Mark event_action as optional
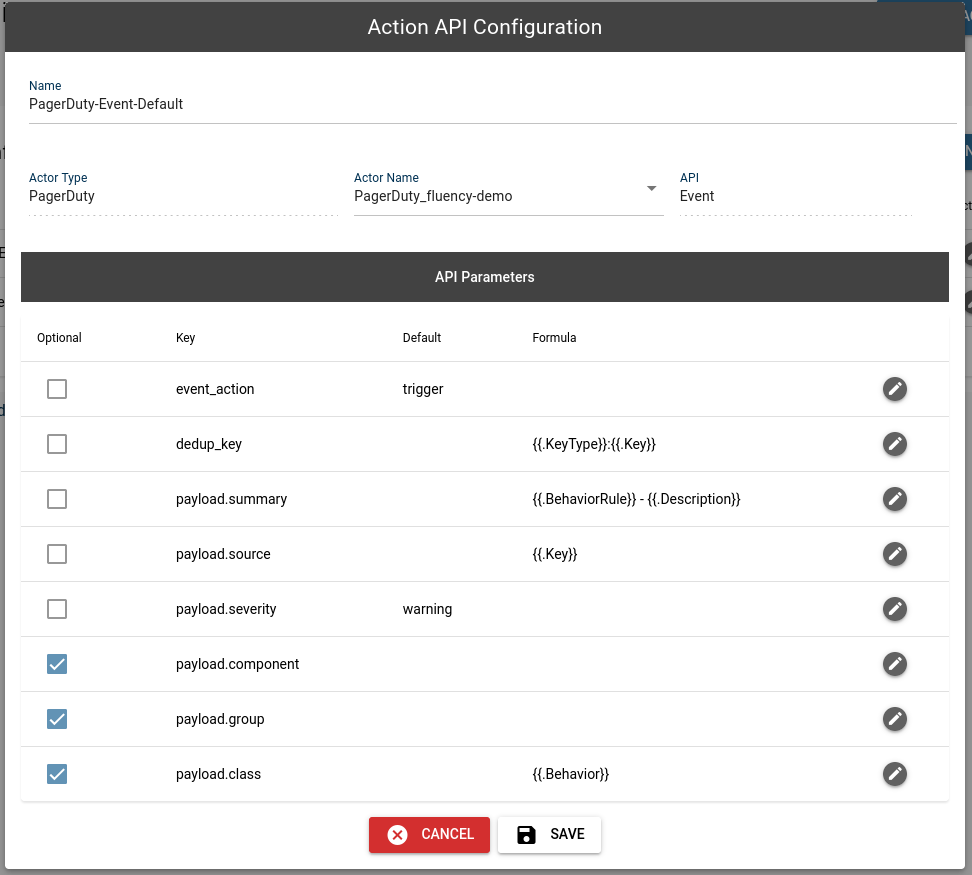 (57, 389)
